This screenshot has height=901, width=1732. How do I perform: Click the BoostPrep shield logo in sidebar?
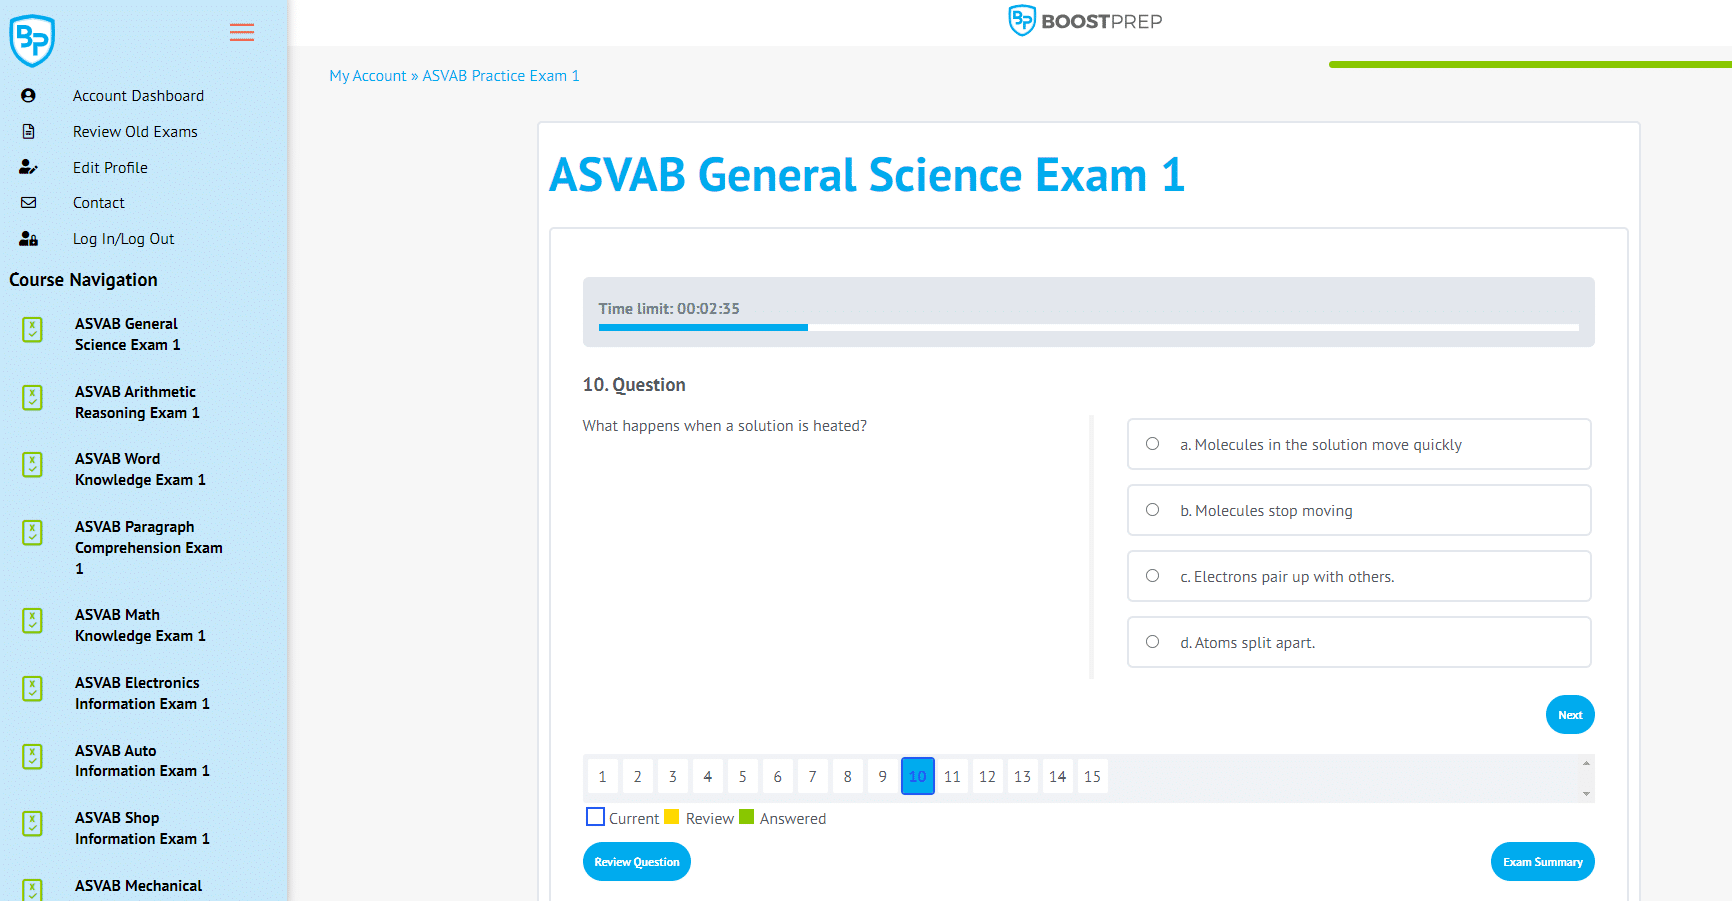(x=32, y=40)
